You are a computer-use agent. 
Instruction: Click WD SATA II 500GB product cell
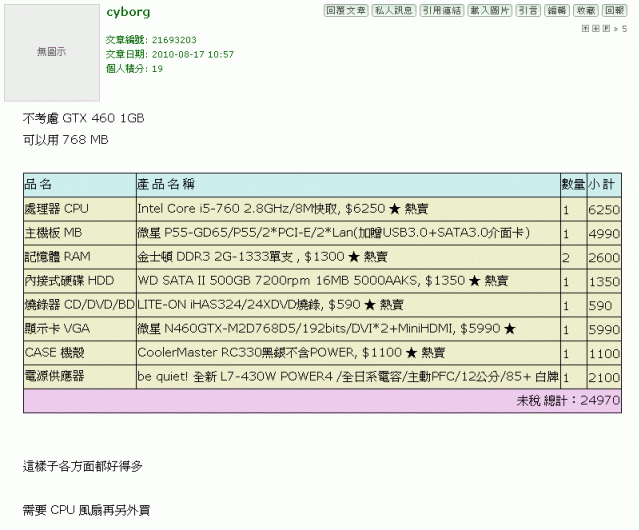pos(348,281)
